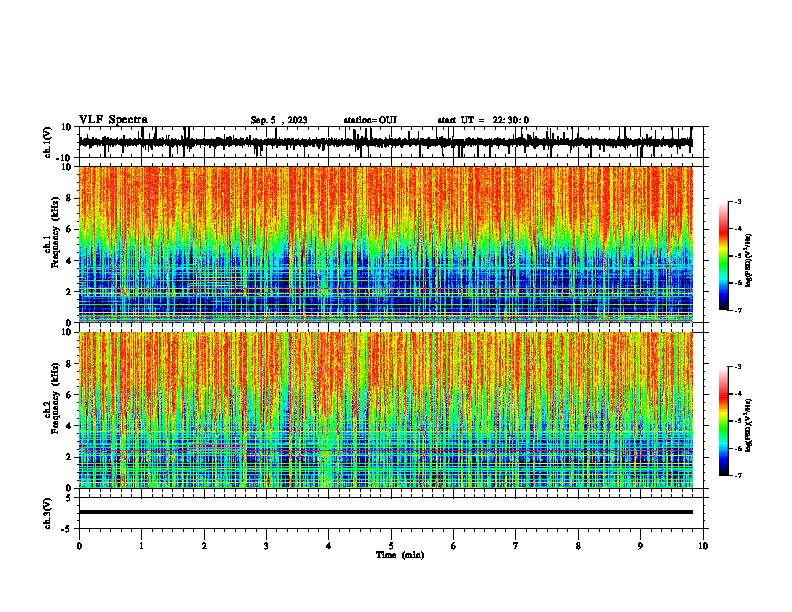
Task: Click the "-7" label below ch.2 color bar
Action: point(737,475)
